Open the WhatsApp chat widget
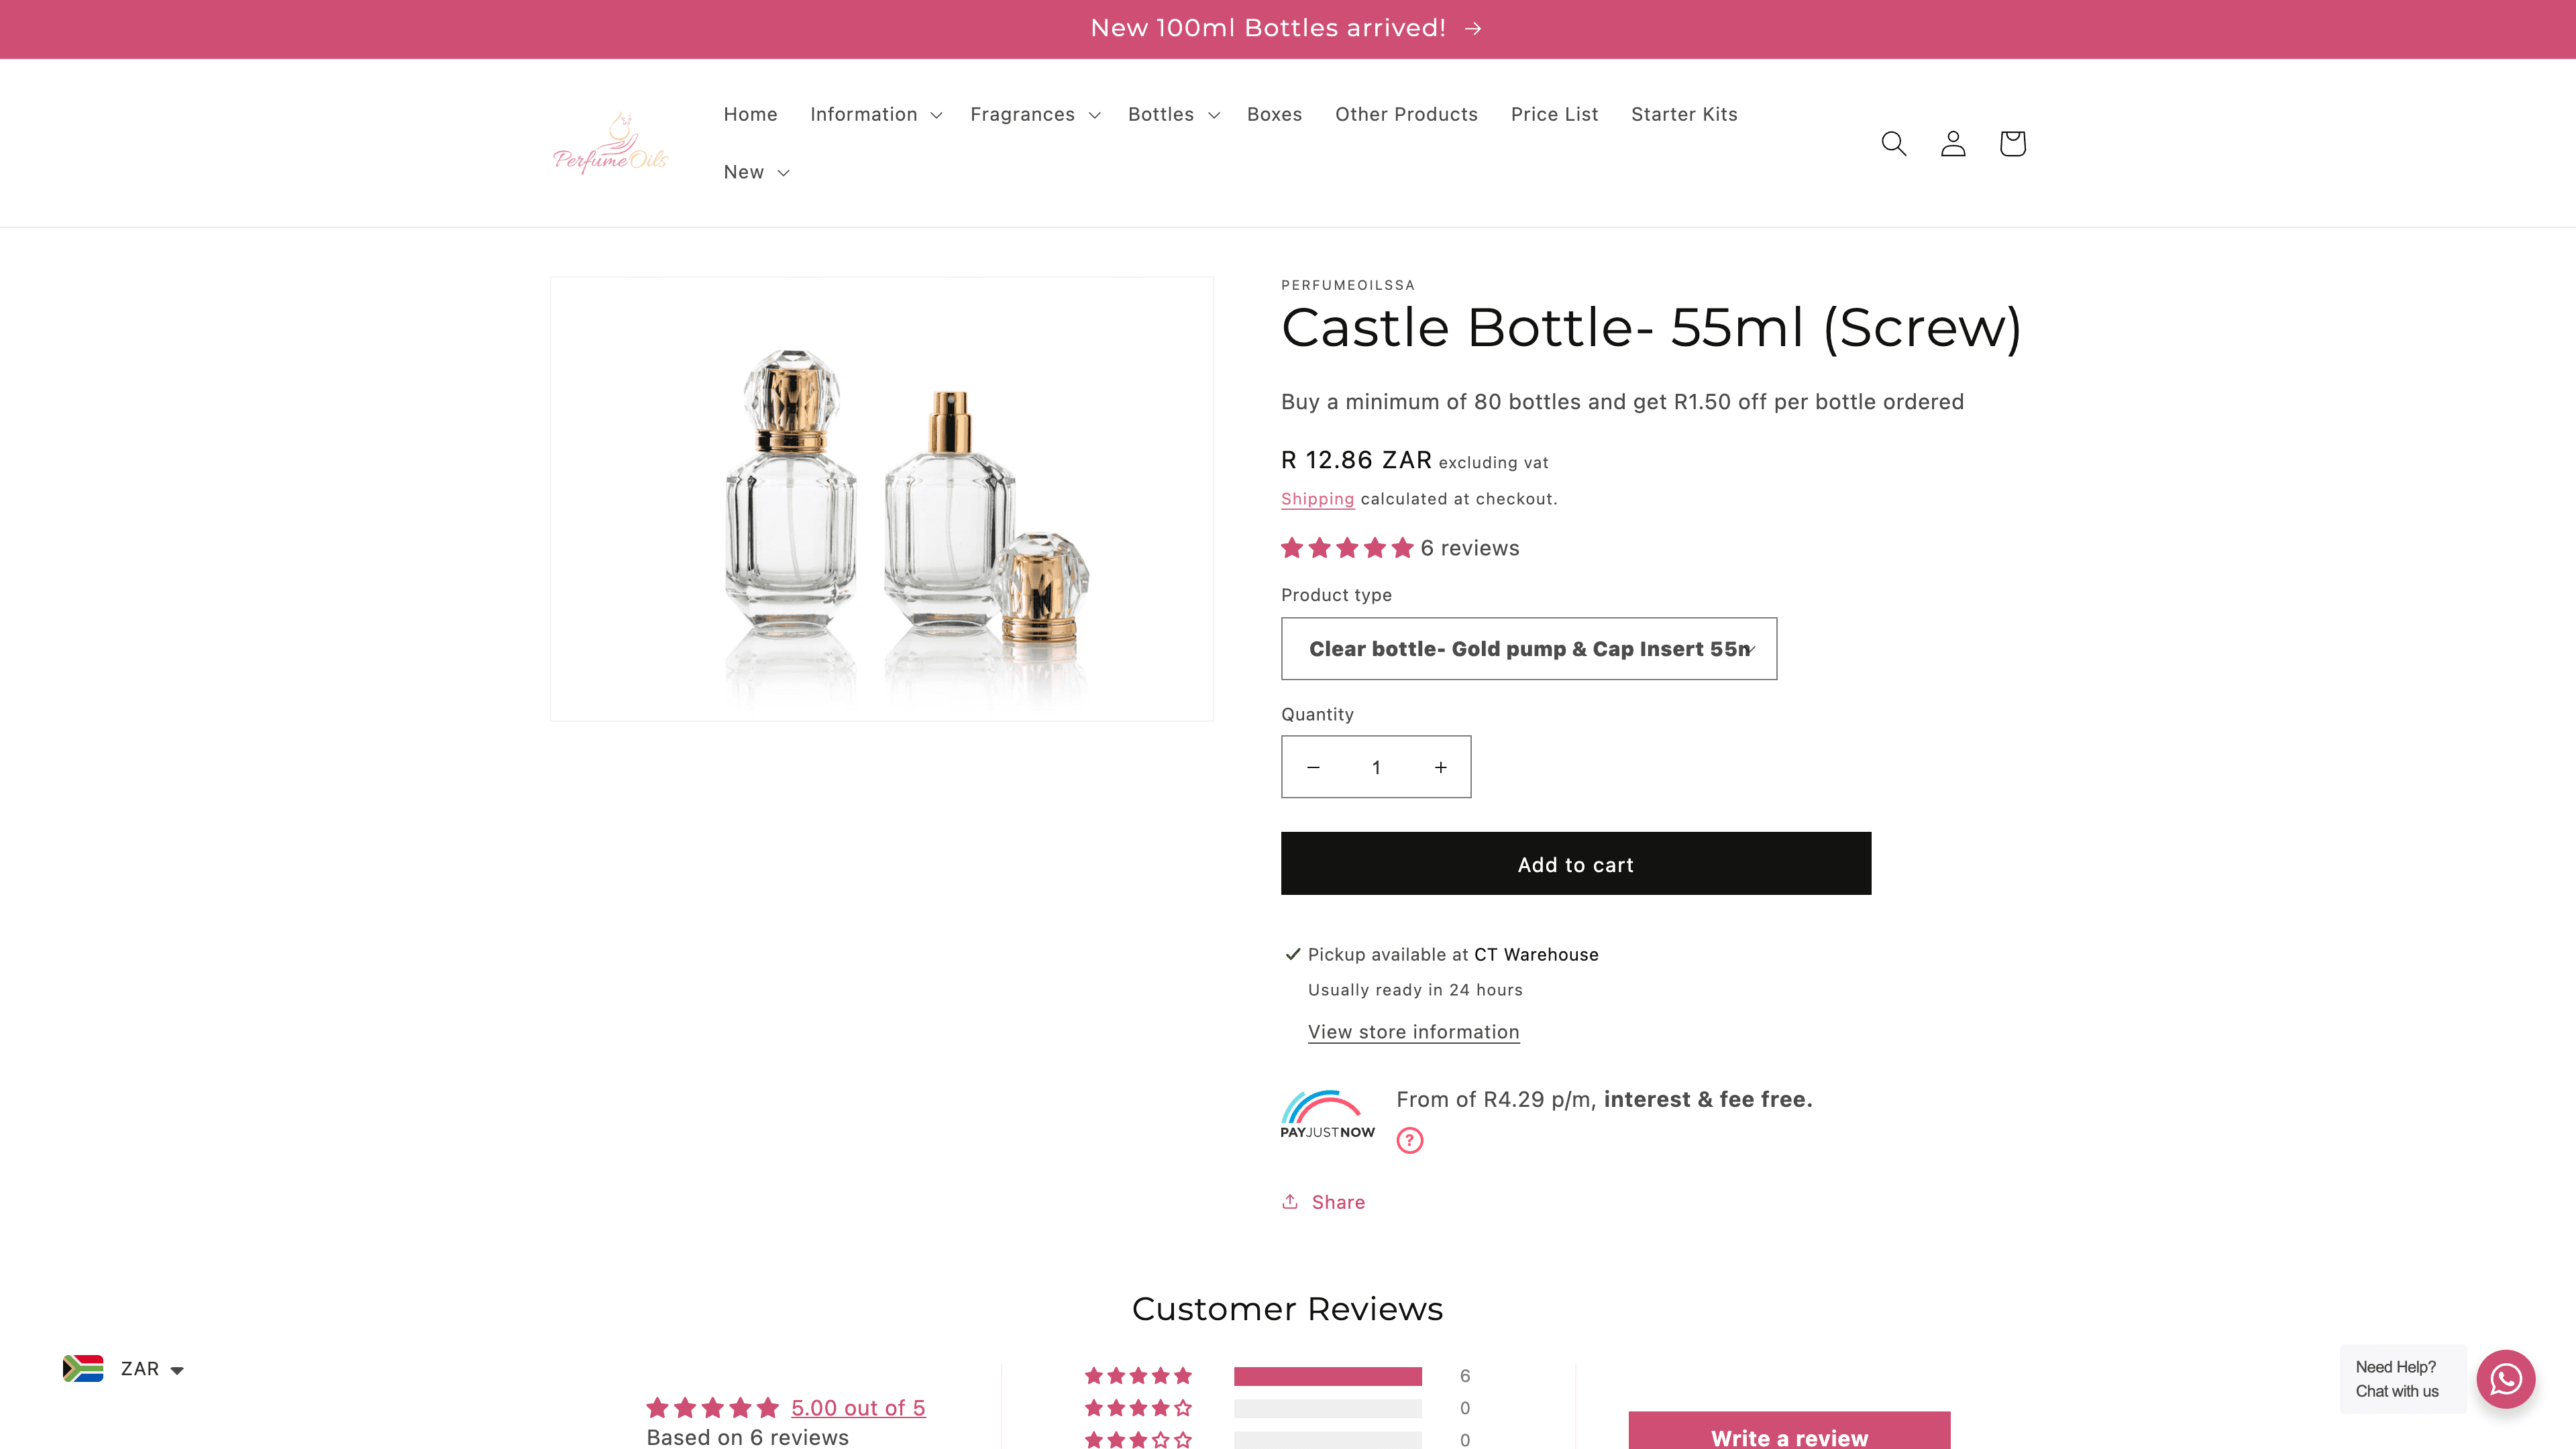Image resolution: width=2576 pixels, height=1449 pixels. click(x=2505, y=1378)
